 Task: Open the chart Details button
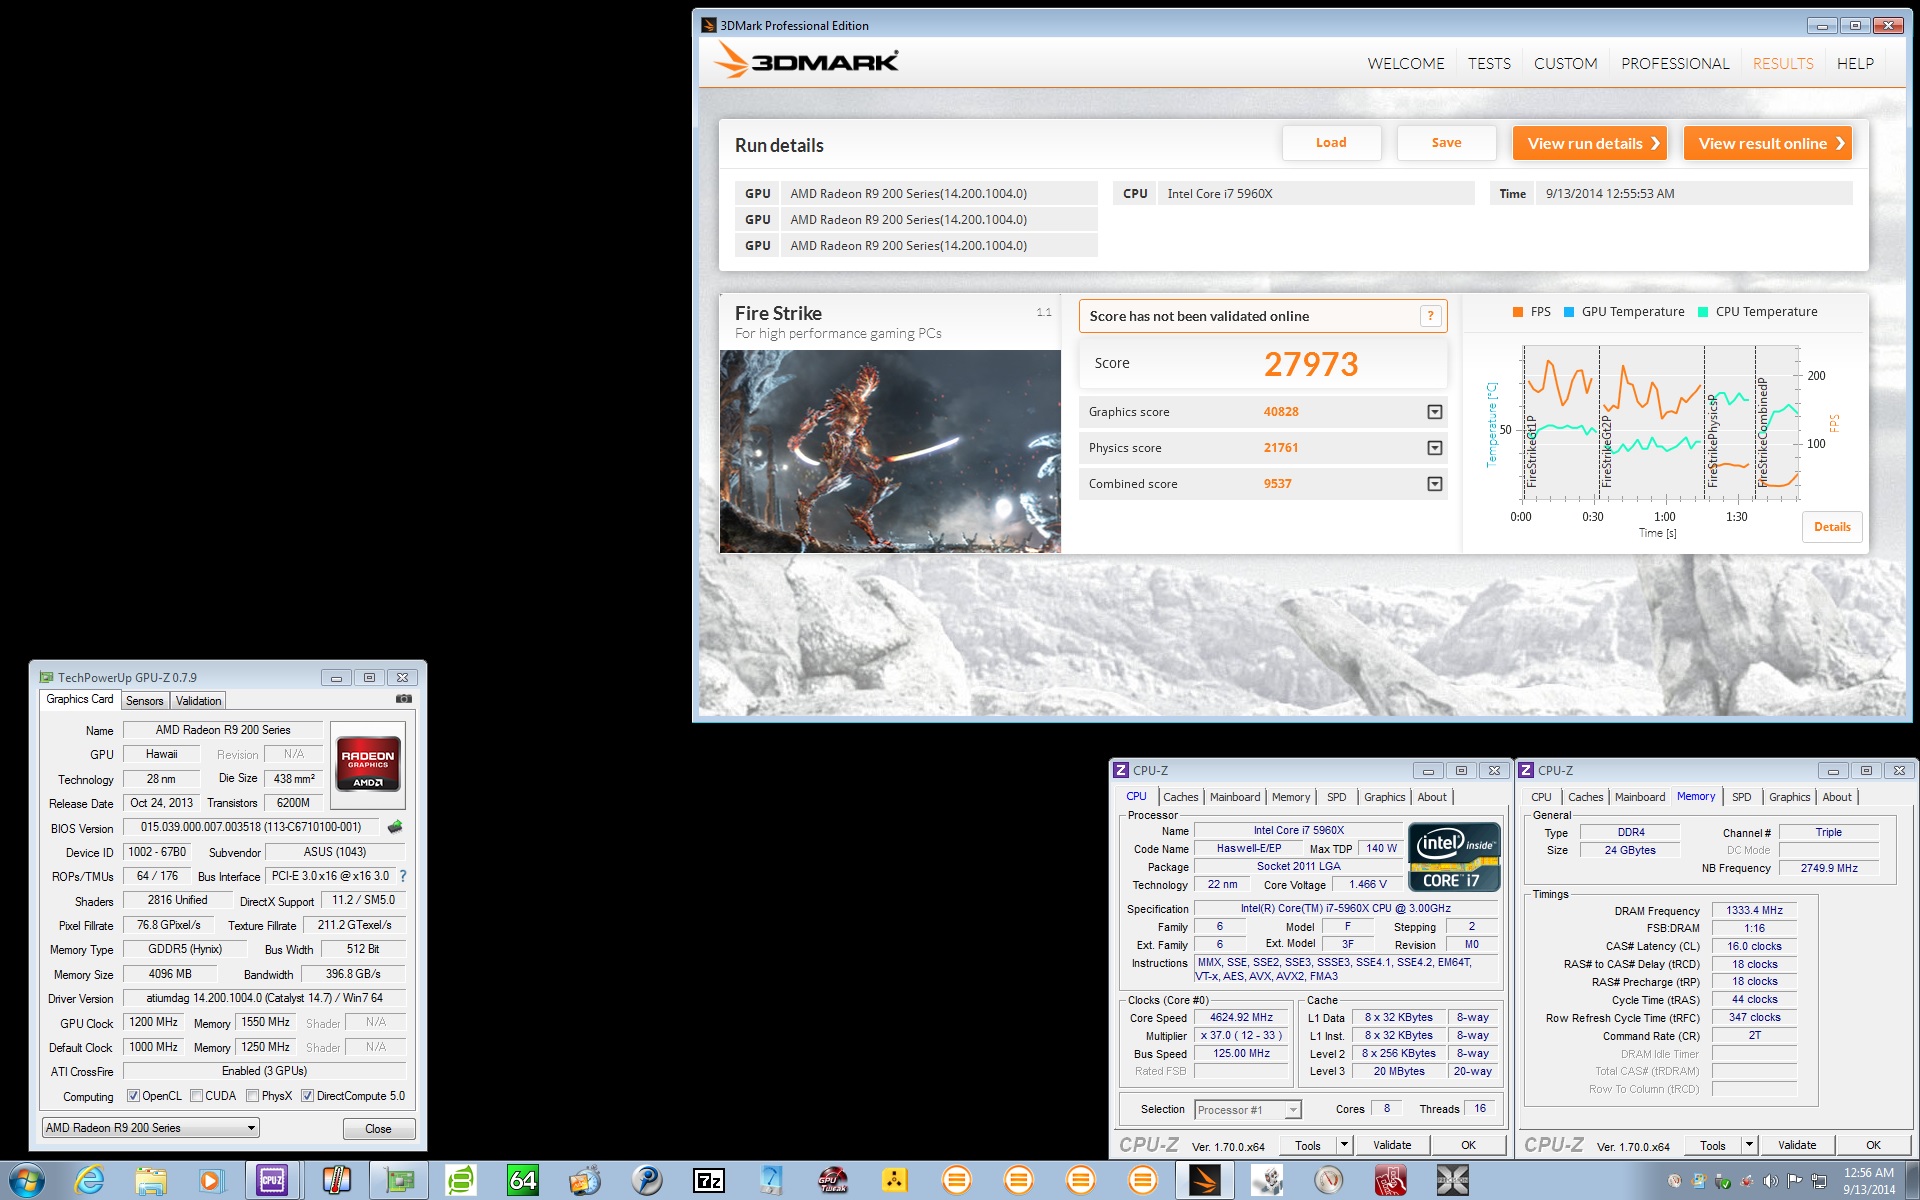[x=1832, y=527]
